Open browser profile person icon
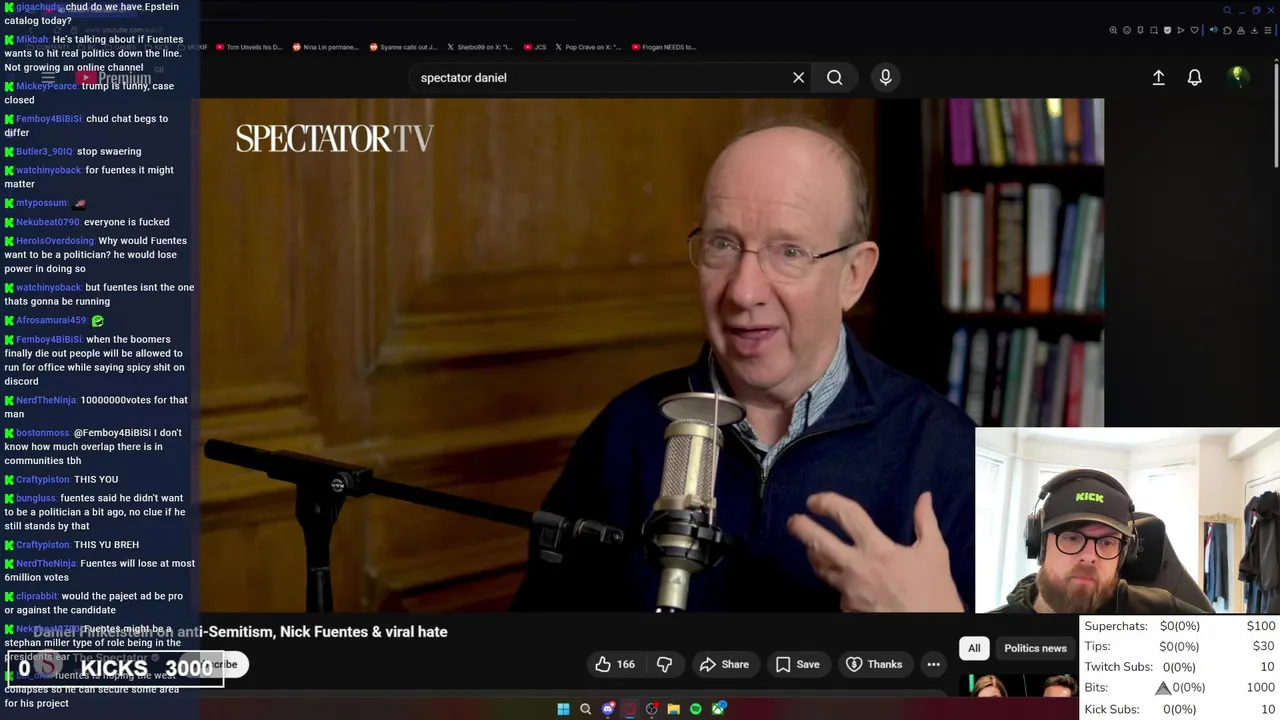 (1241, 30)
